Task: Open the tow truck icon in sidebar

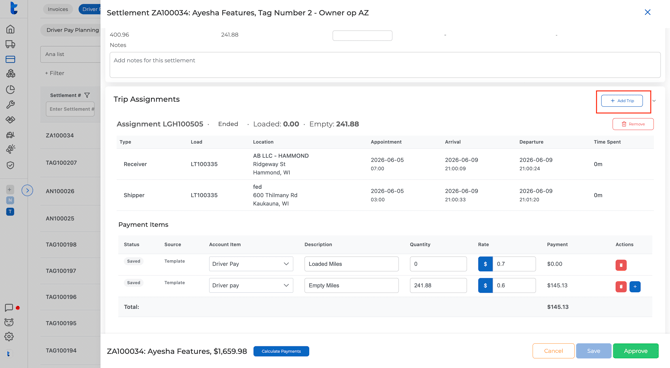Action: point(10,135)
